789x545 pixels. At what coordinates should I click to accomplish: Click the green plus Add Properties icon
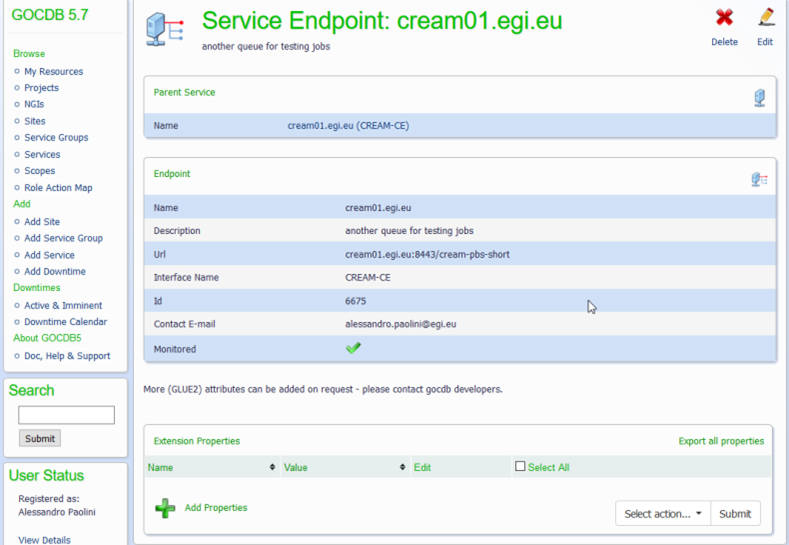click(165, 508)
